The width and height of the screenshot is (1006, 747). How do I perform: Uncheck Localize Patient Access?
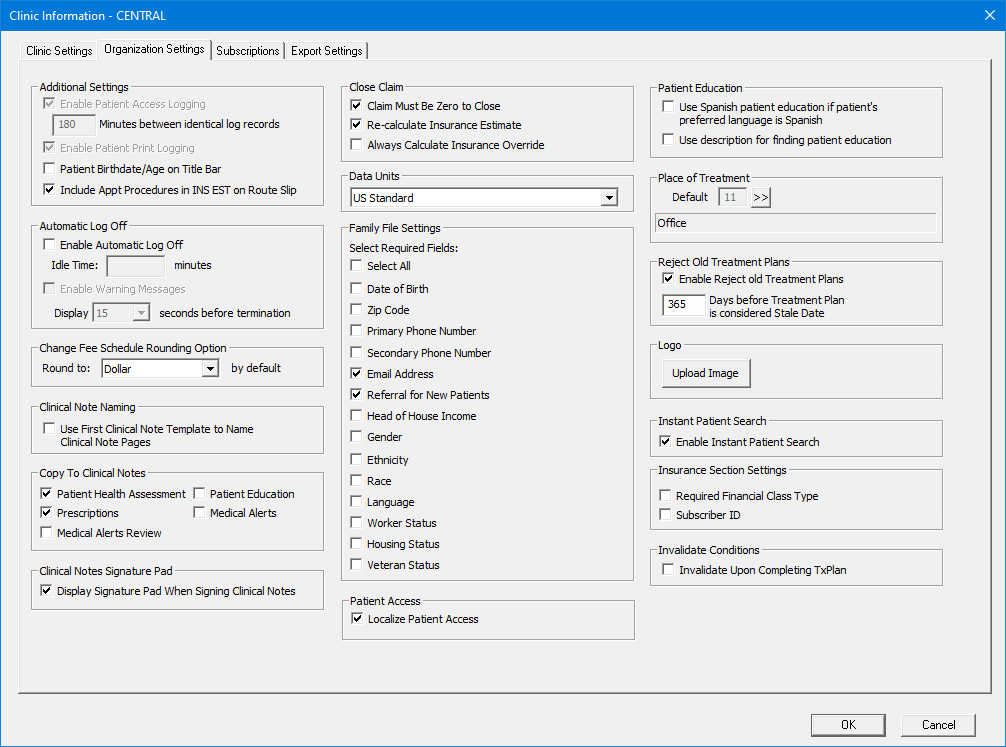[x=356, y=619]
